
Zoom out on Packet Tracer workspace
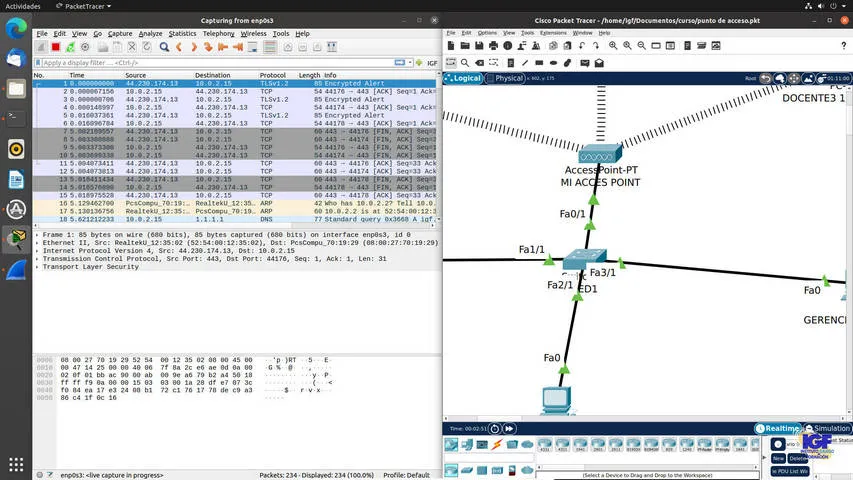coord(642,46)
